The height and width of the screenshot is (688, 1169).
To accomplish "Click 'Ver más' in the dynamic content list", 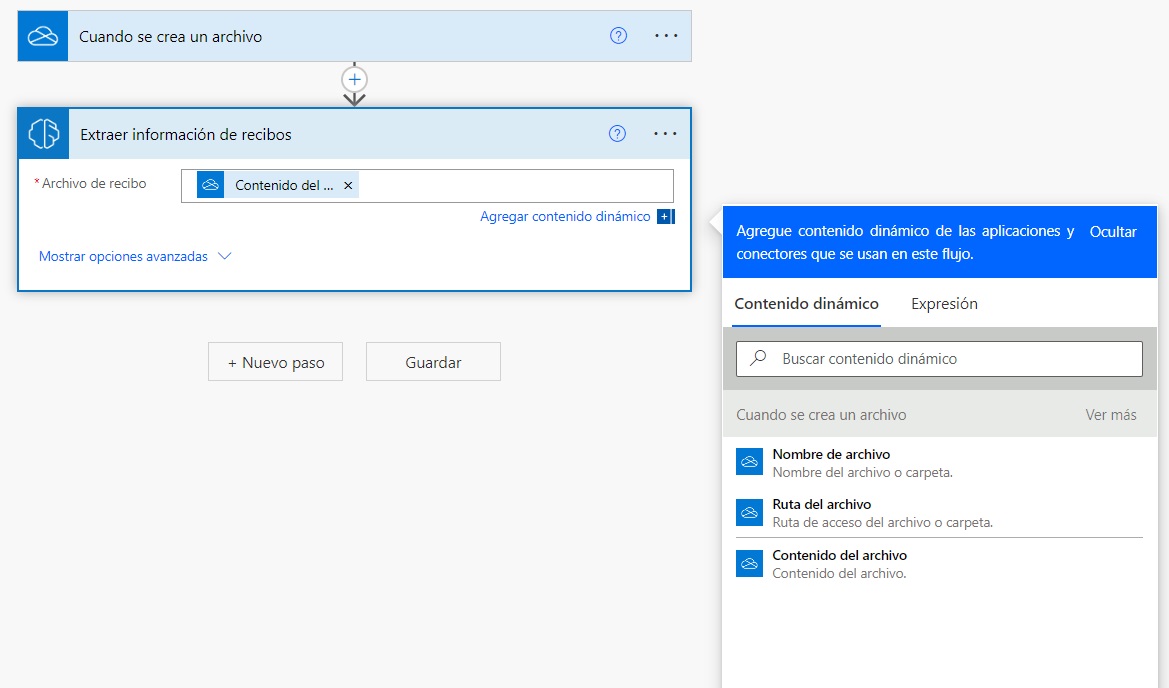I will coord(1110,415).
